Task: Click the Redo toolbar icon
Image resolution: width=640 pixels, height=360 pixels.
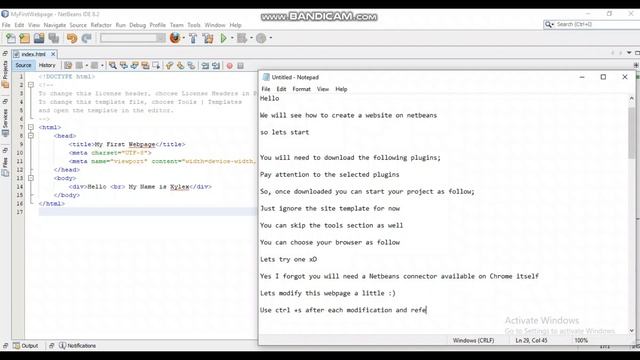Action: 86,38
